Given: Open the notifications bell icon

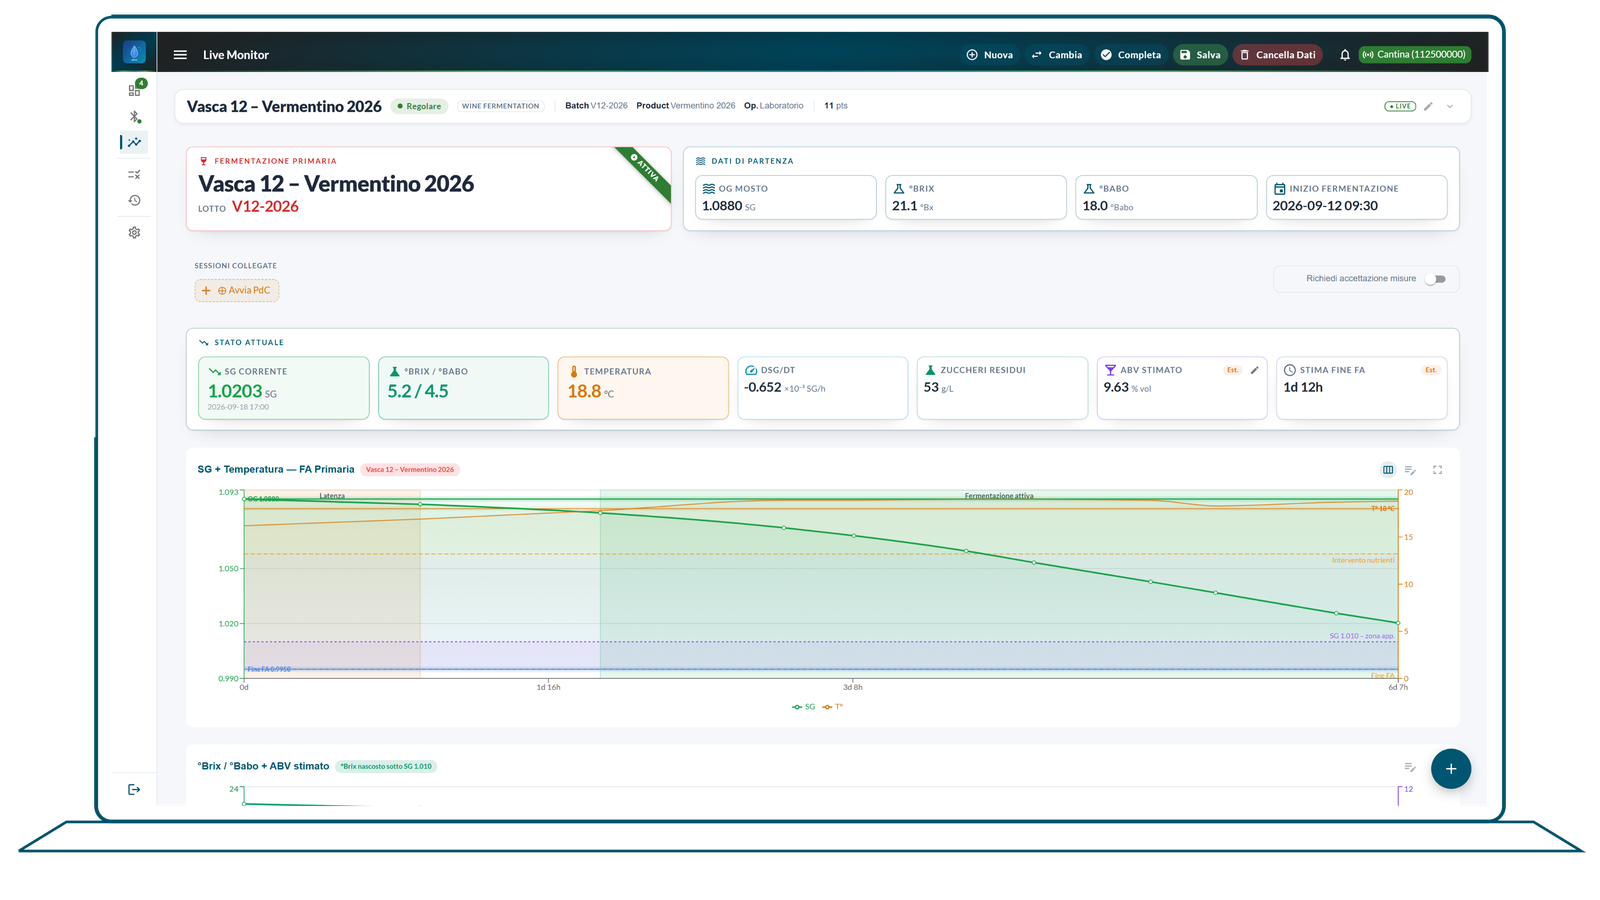Looking at the screenshot, I should pyautogui.click(x=1345, y=55).
